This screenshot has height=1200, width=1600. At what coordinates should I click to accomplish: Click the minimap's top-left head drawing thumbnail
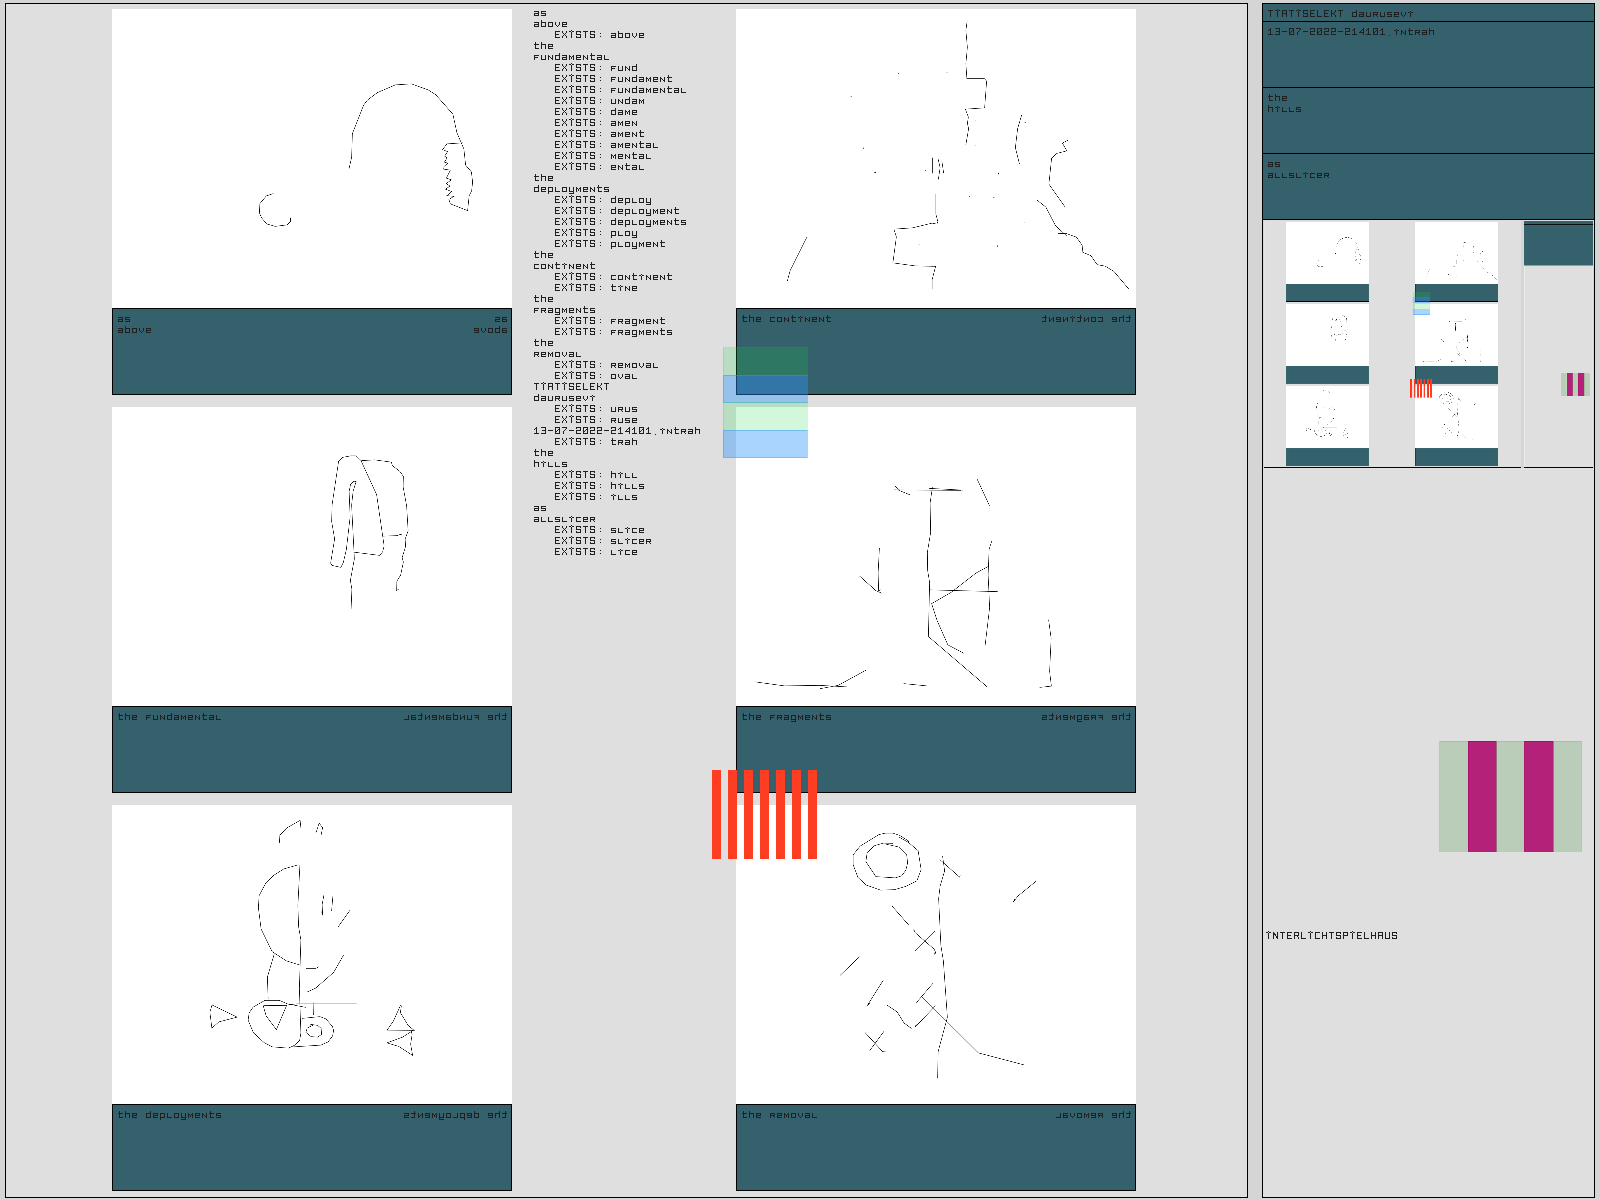coord(1327,253)
